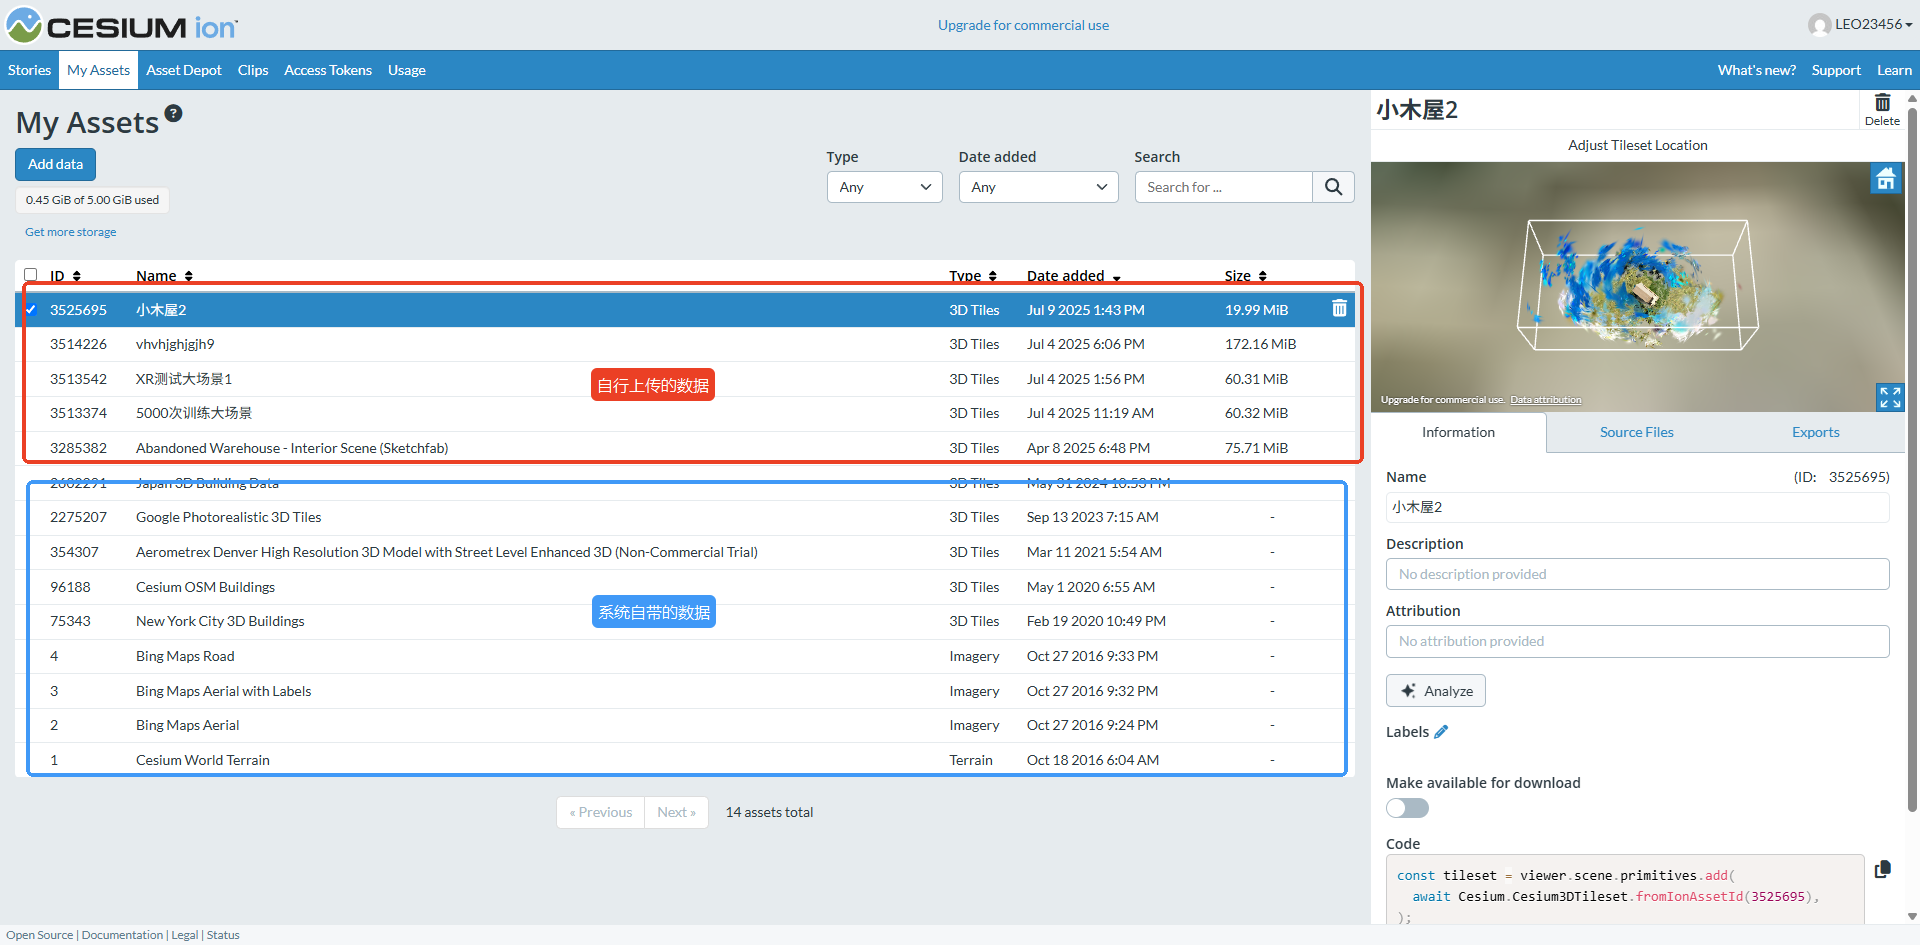The height and width of the screenshot is (945, 1920).
Task: Edit labels with the pencil icon
Action: tap(1441, 732)
